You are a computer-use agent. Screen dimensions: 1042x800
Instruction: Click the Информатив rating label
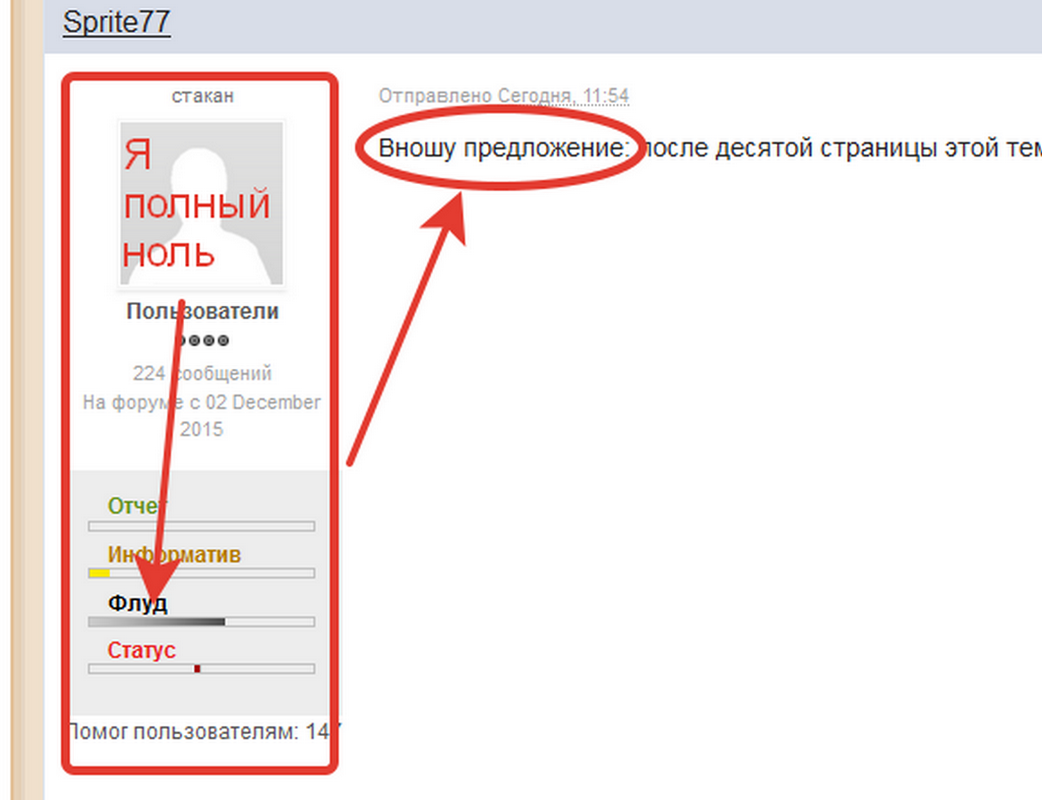pyautogui.click(x=174, y=554)
